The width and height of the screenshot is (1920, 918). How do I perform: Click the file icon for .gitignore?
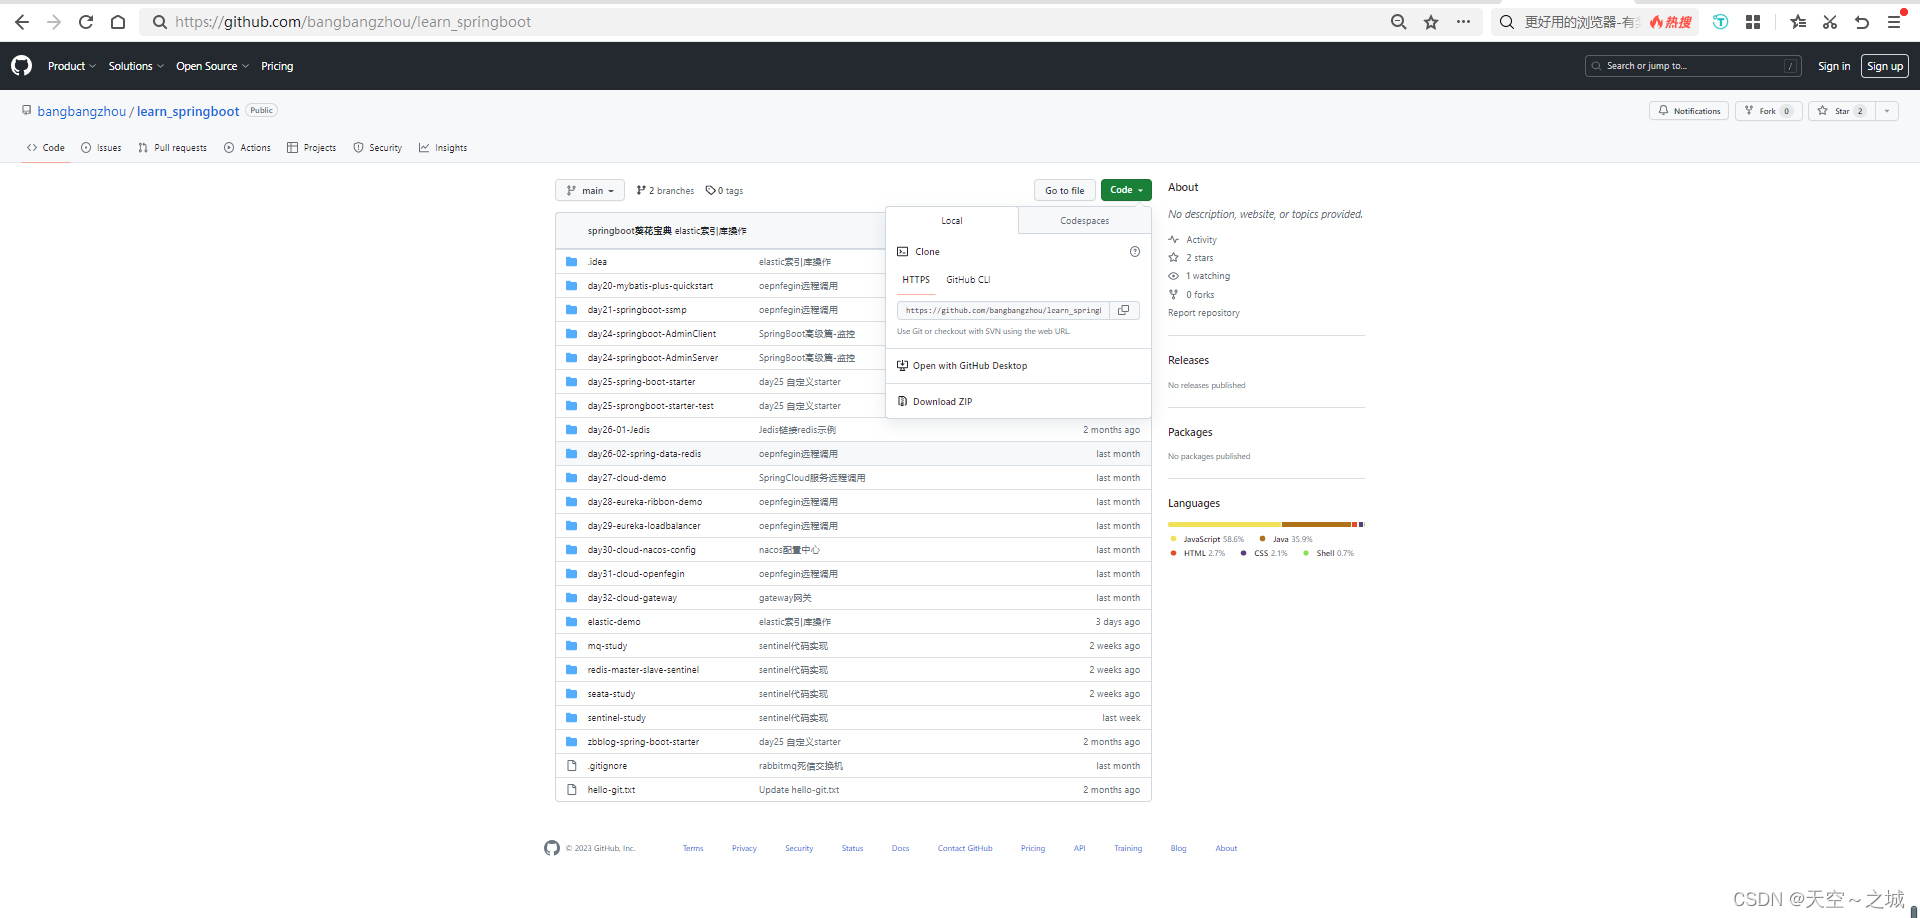[572, 766]
